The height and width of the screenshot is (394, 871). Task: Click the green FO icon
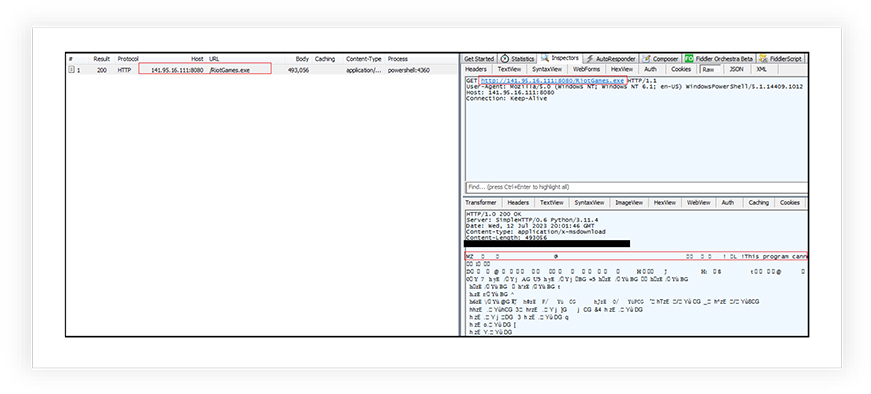coord(689,58)
